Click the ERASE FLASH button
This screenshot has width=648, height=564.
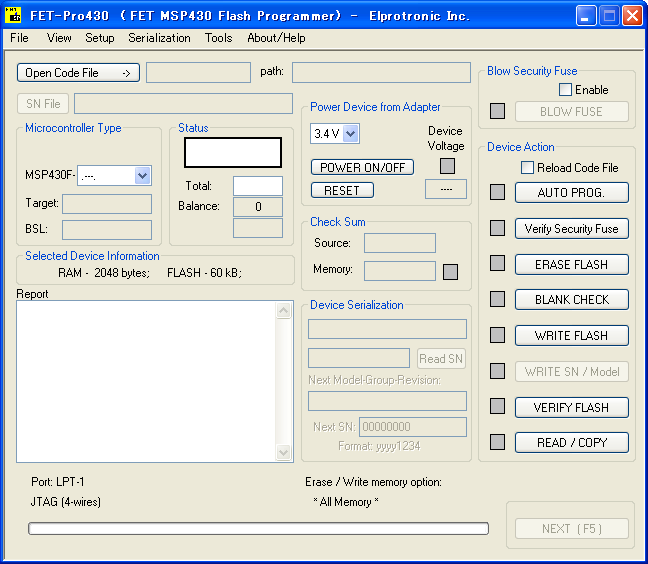click(572, 264)
